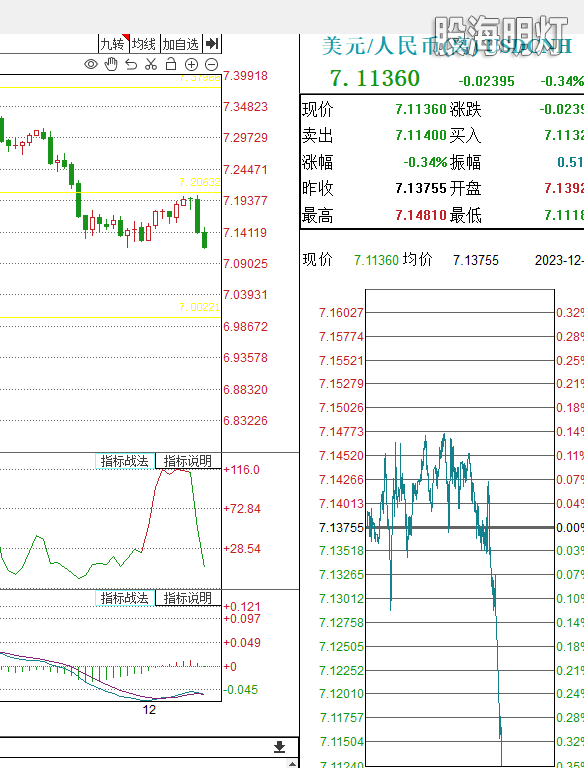Click the download arrow icon at bottom
Screen dimensions: 584x768
[280, 746]
